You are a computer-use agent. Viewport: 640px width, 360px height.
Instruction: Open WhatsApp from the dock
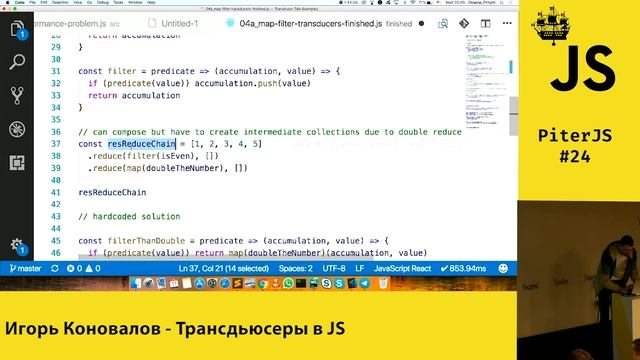point(288,283)
